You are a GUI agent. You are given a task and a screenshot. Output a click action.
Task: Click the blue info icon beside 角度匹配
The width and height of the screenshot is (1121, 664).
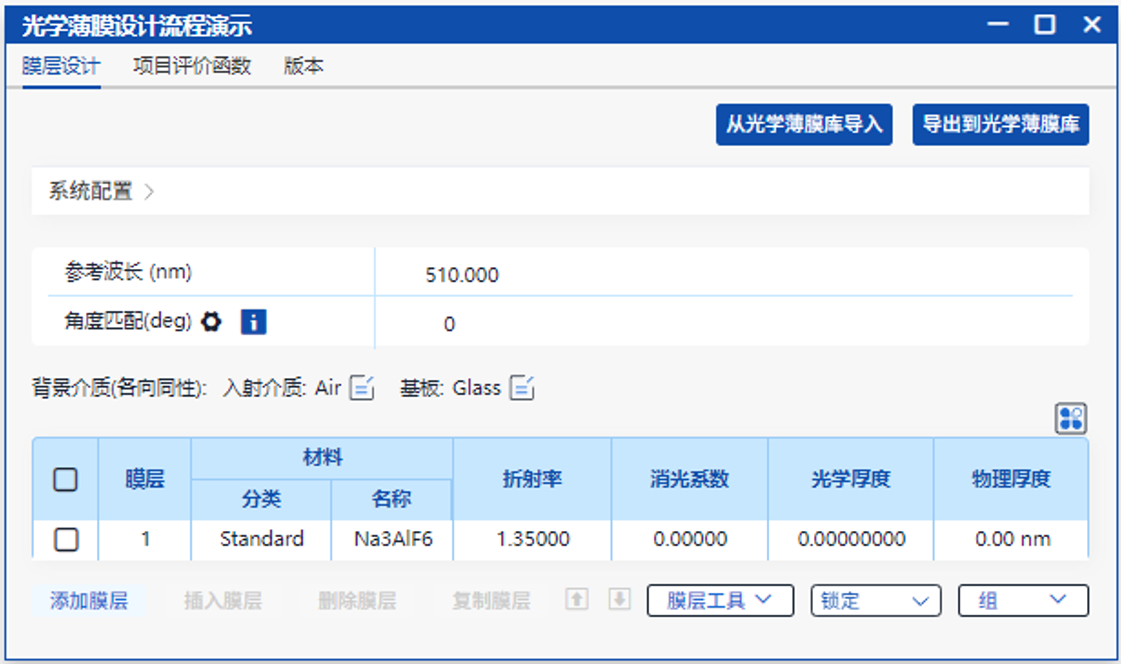point(253,322)
